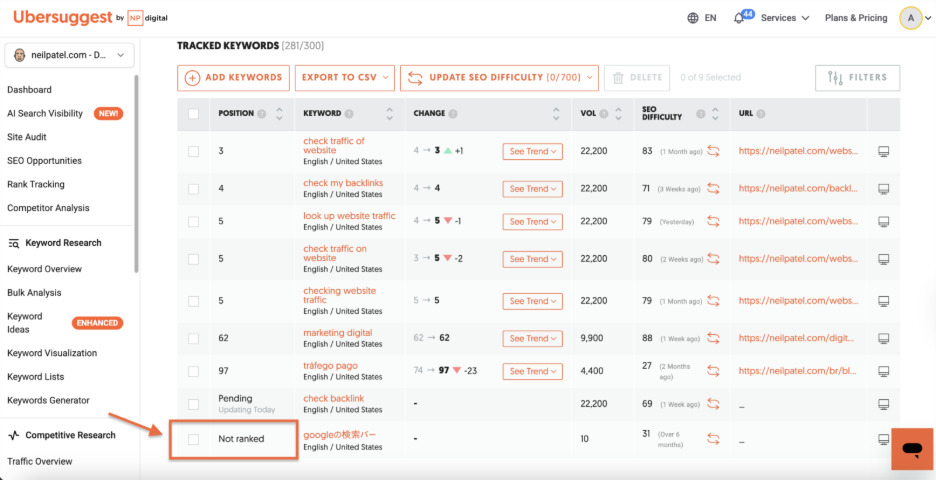Refresh SEO difficulty for check backlink
This screenshot has width=936, height=480.
pyautogui.click(x=713, y=404)
